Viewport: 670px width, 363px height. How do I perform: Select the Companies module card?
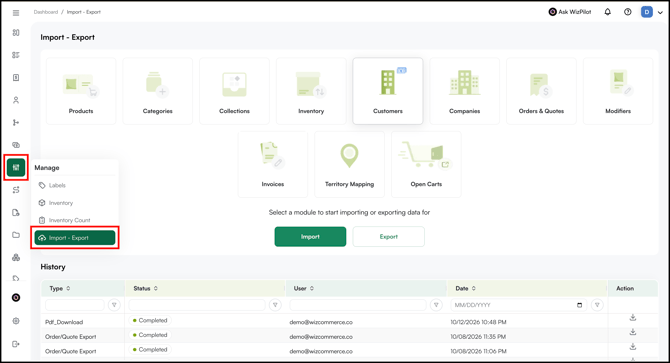(x=464, y=91)
